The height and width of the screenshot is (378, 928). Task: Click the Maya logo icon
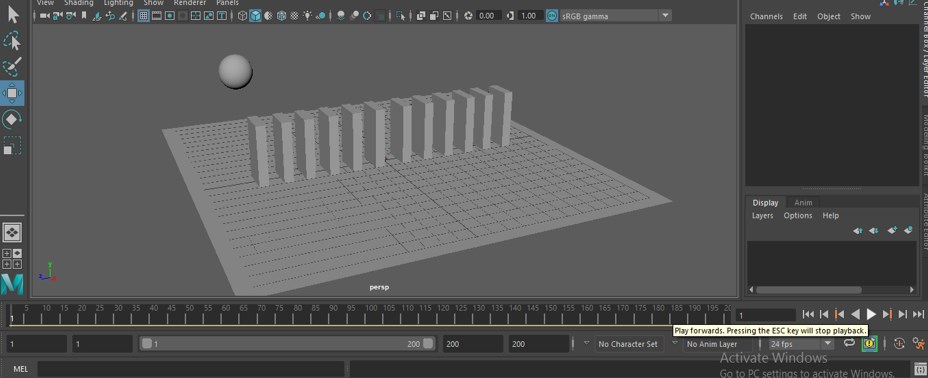tap(12, 285)
